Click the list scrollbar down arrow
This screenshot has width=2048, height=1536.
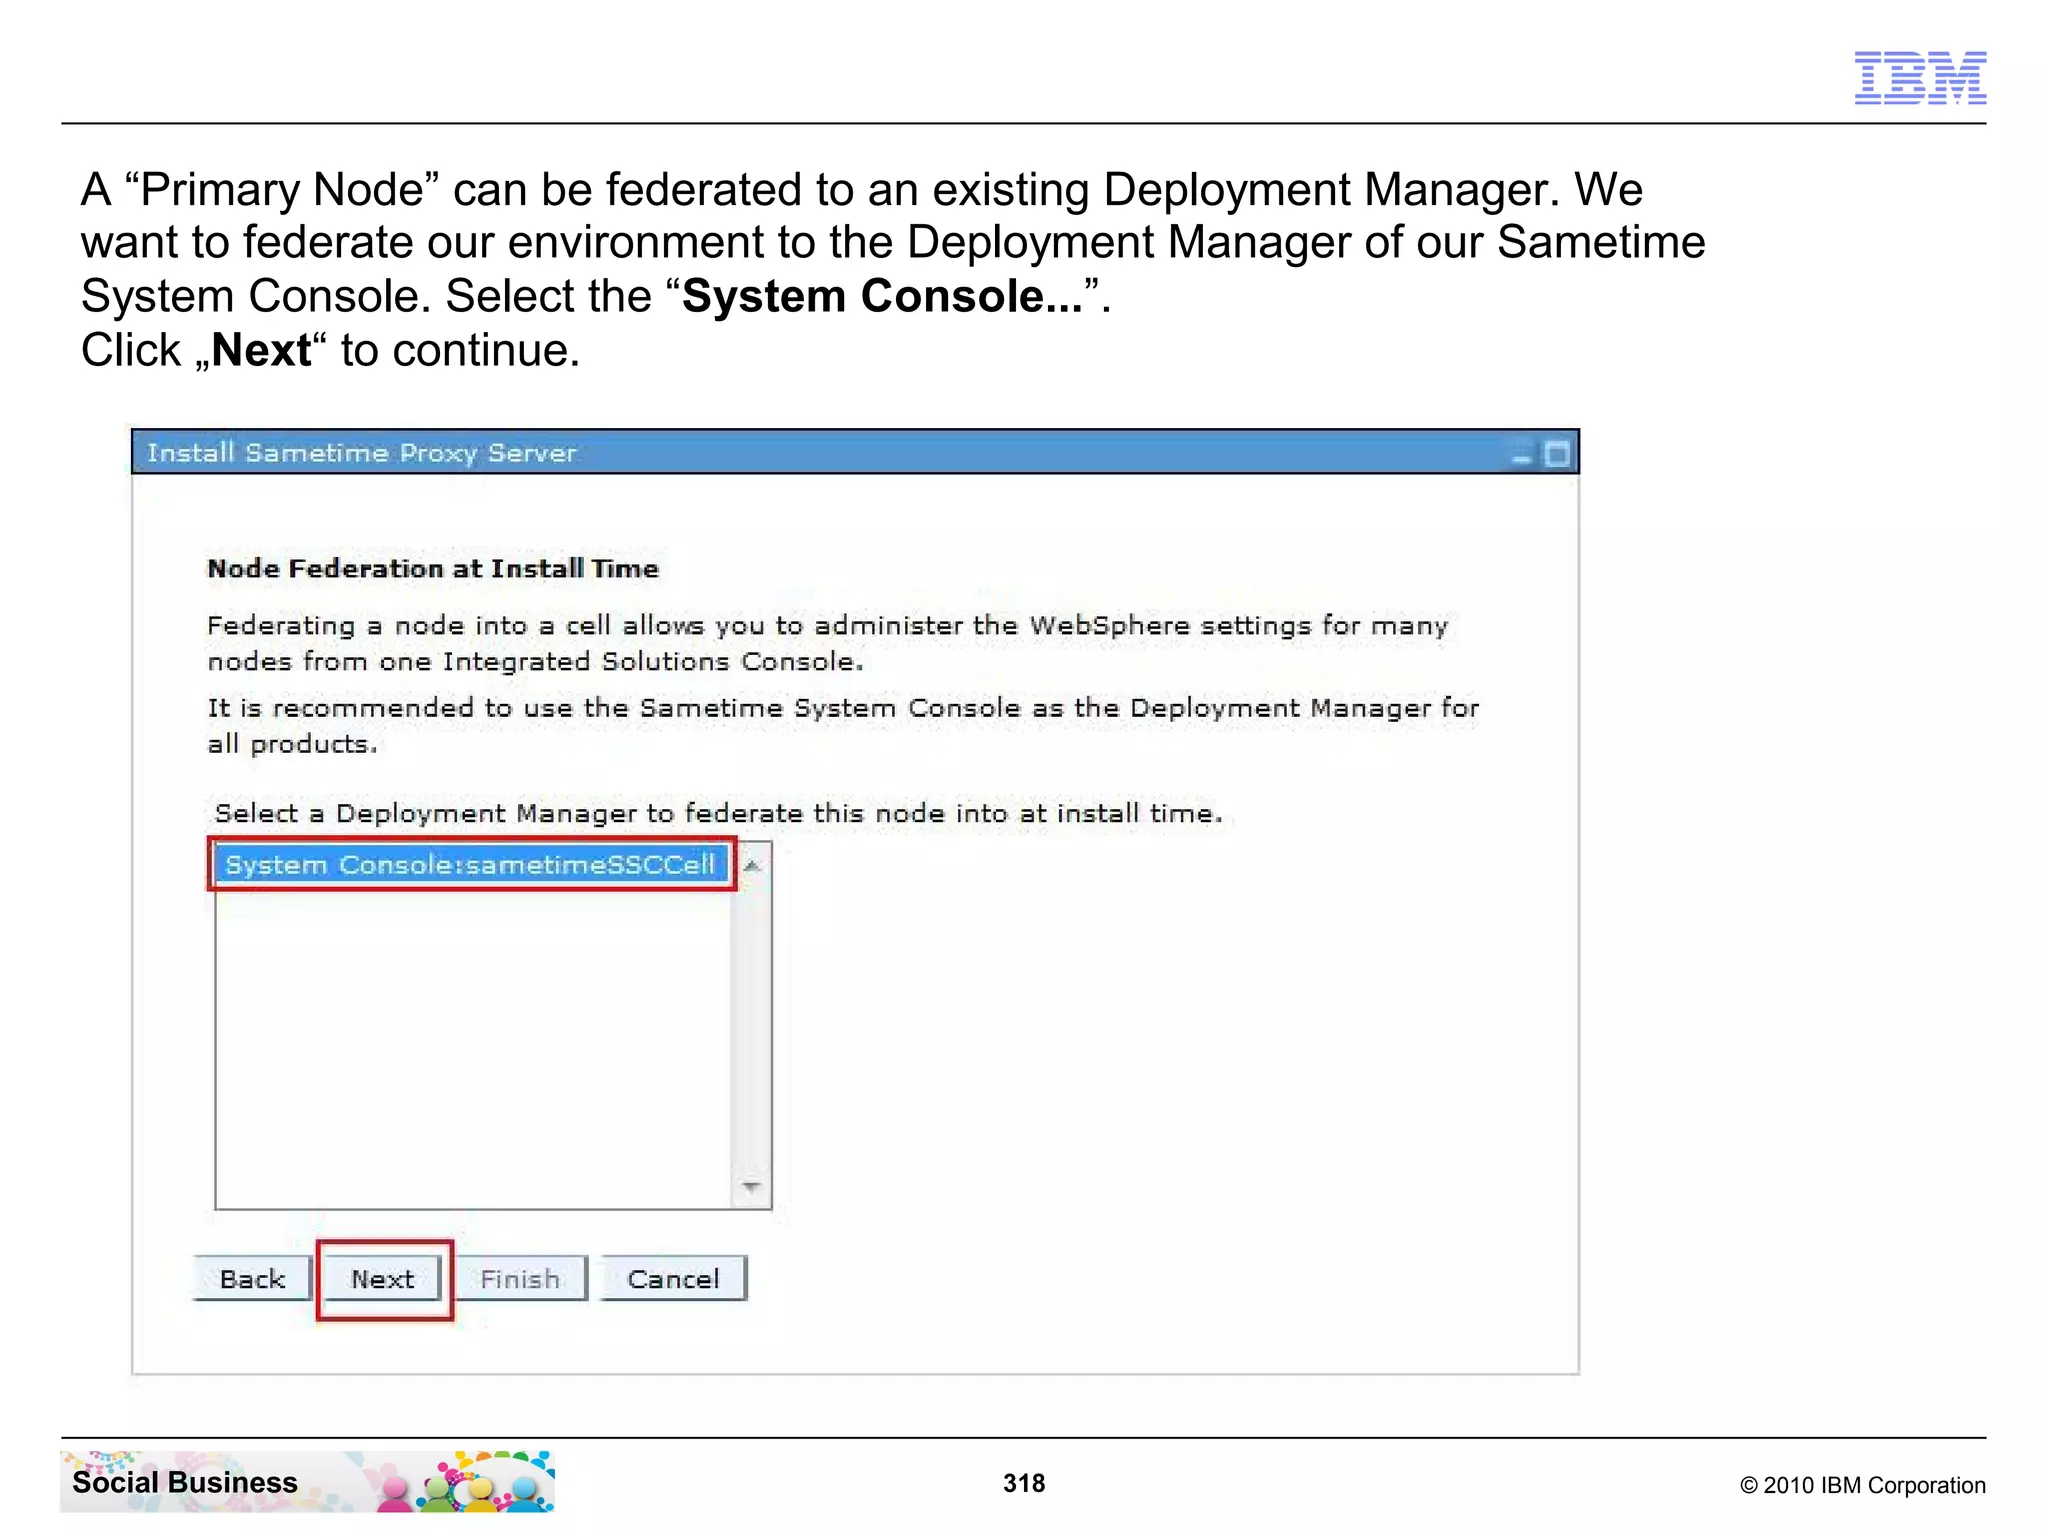[752, 1187]
